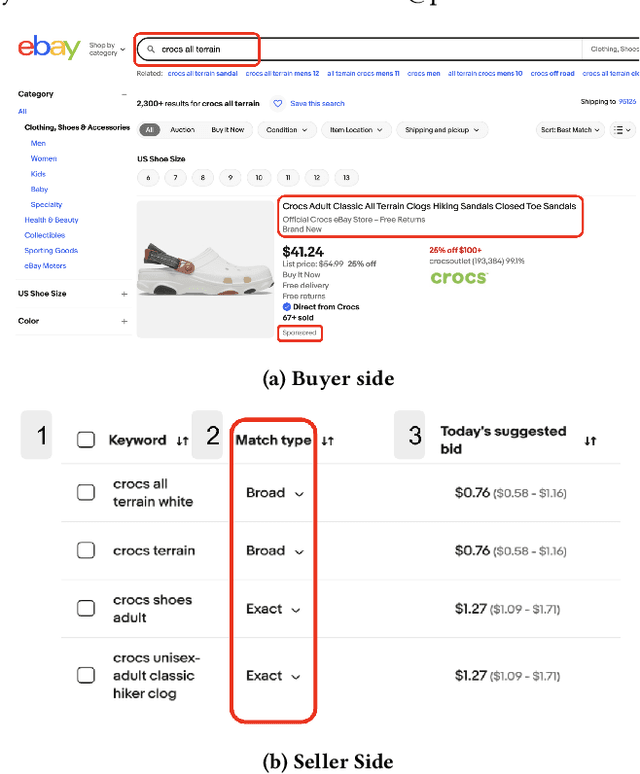This screenshot has height=774, width=640.
Task: Check 'crocs unisex-adult classic hiker clog' keyword
Action: (x=86, y=675)
